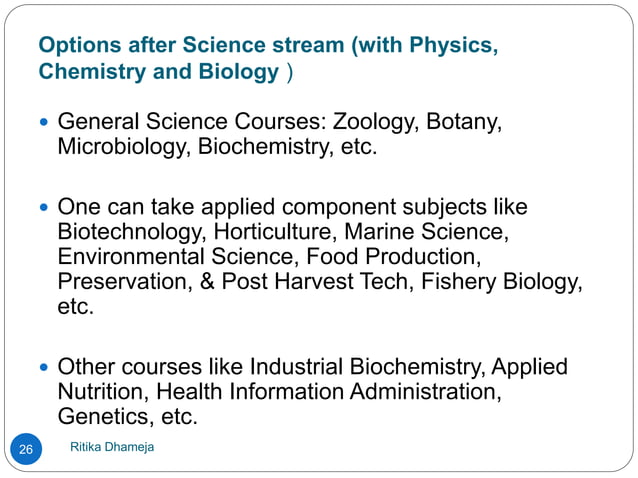The height and width of the screenshot is (478, 638).
Task: Select the word Zoology
Action: pyautogui.click(x=375, y=122)
